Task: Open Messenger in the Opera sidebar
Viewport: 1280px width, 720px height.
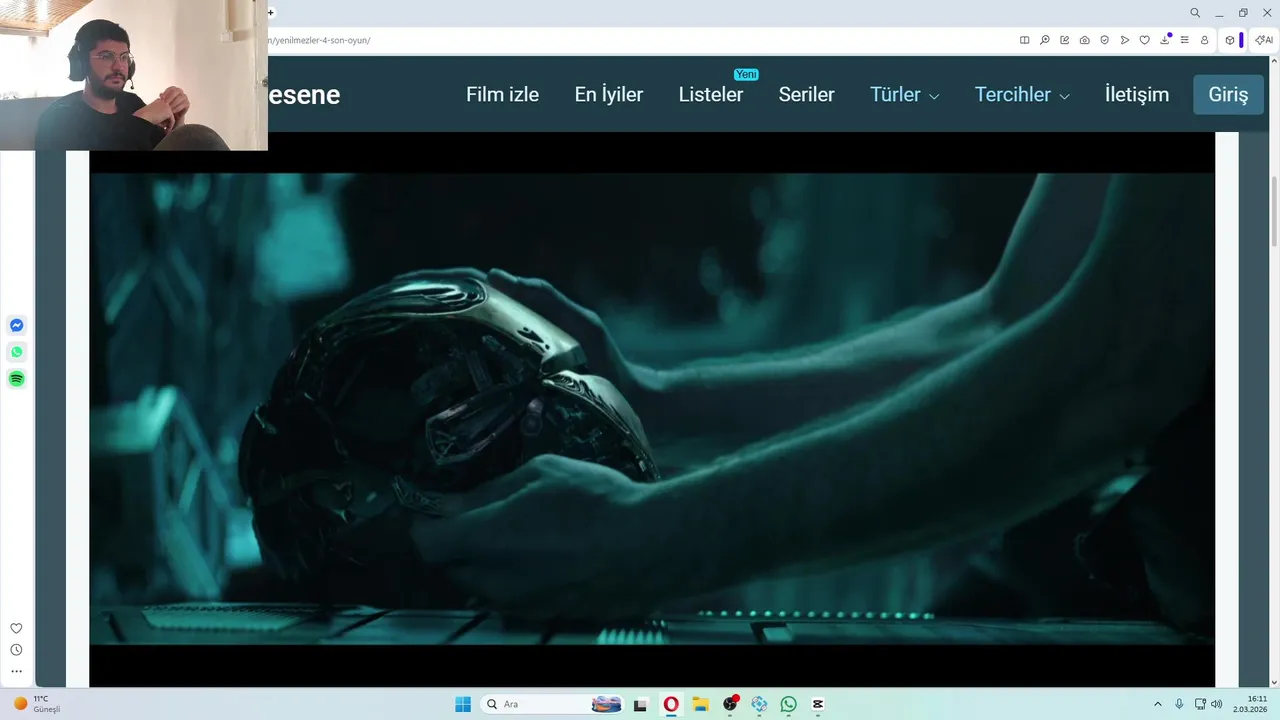Action: tap(16, 325)
